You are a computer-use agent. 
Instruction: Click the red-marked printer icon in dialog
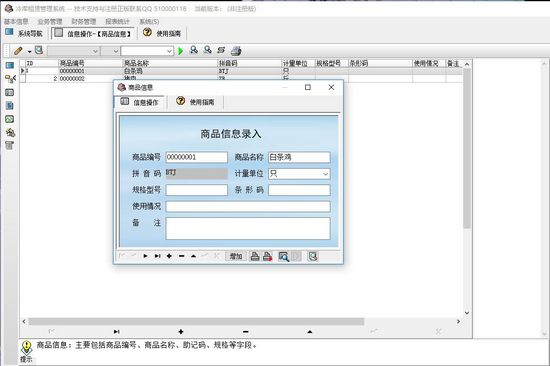[x=268, y=256]
